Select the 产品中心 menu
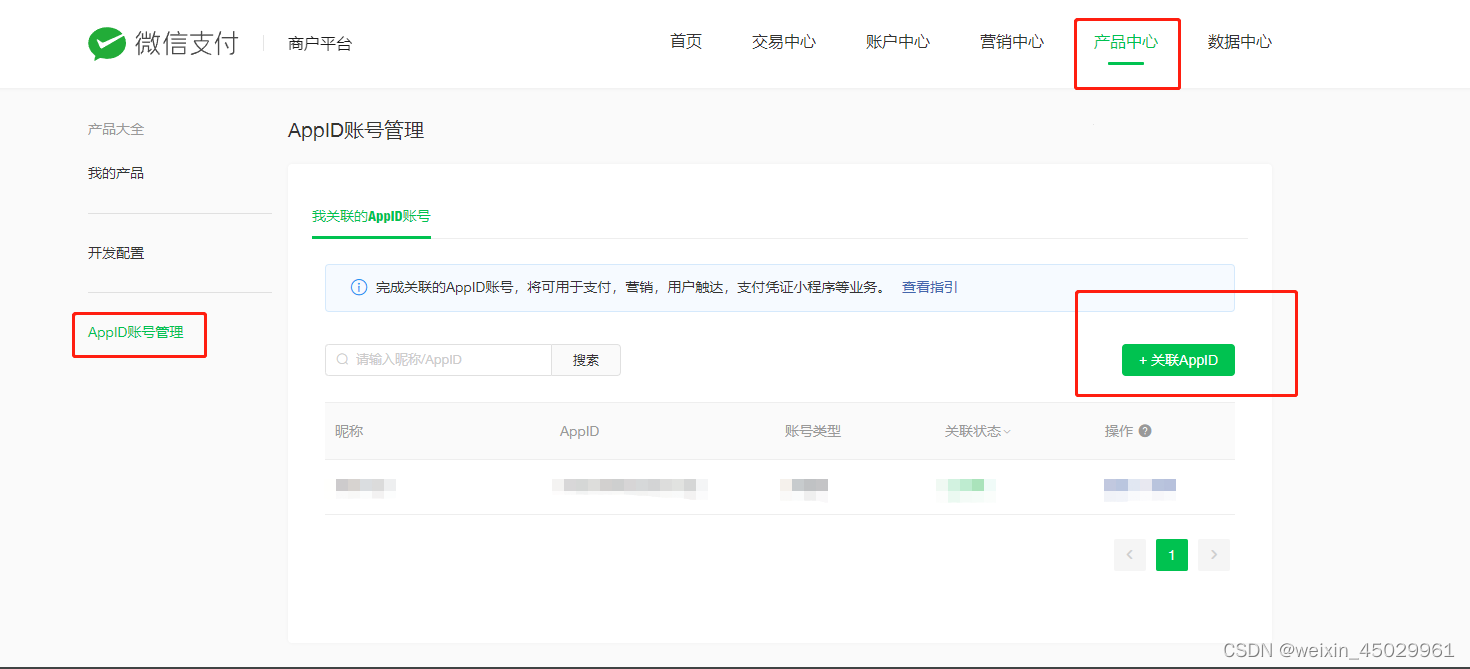This screenshot has height=669, width=1470. tap(1126, 42)
